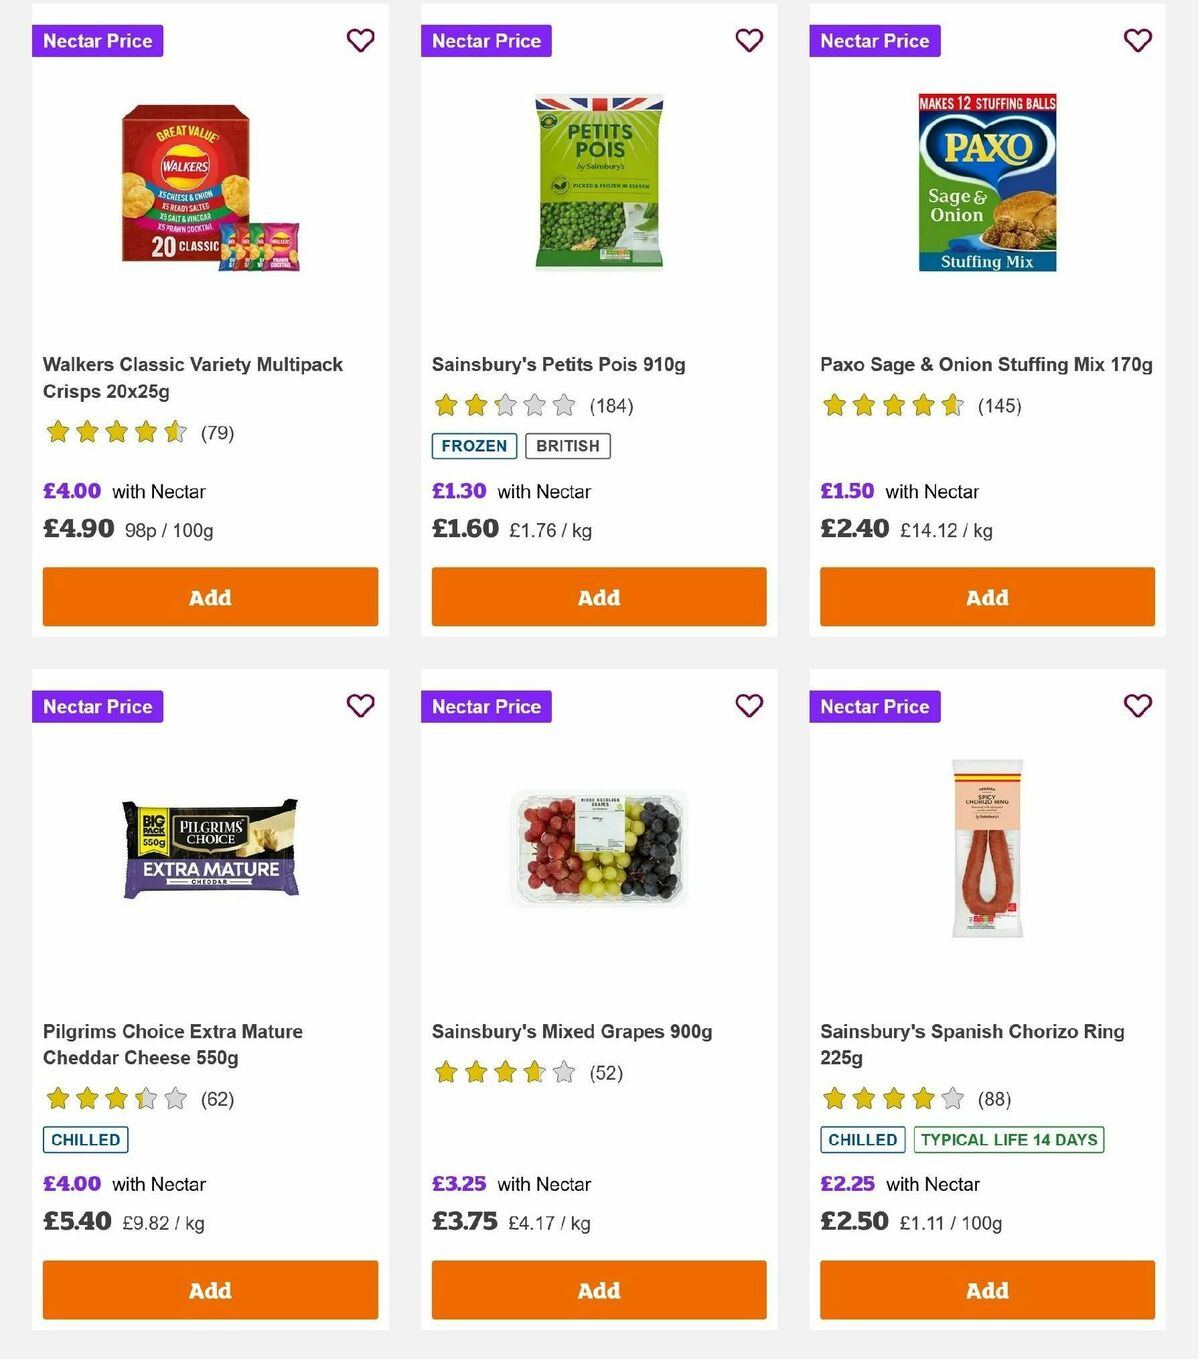Click the CHILLED label on Spanish Chorizo Ring
This screenshot has width=1200, height=1361.
[x=862, y=1139]
